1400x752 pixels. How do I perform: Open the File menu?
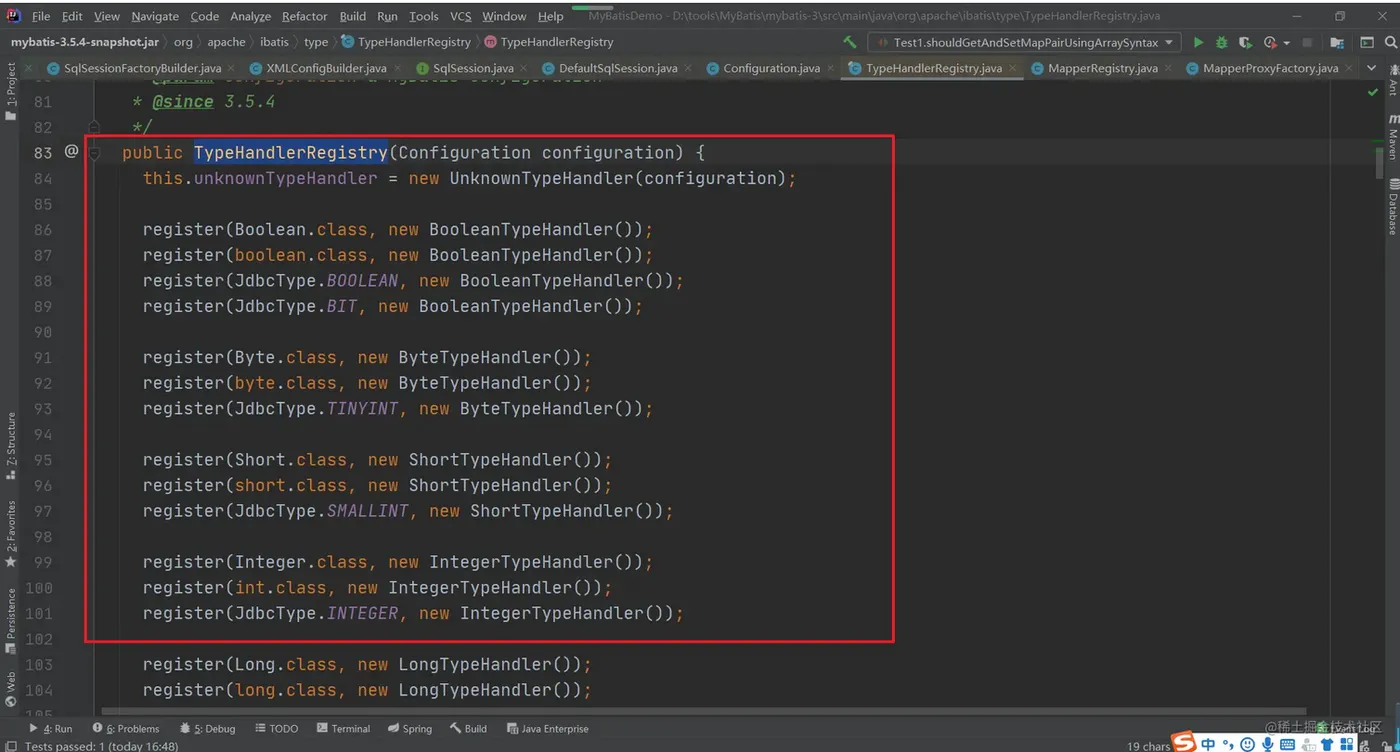click(41, 16)
